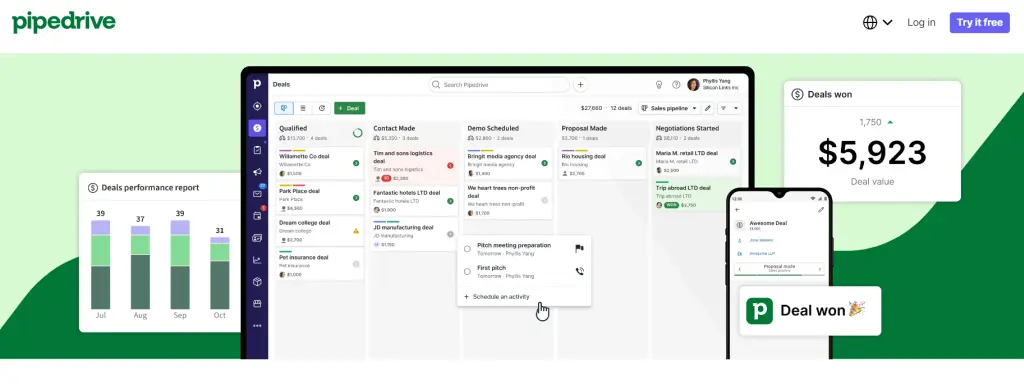Open Leads target icon in the sidebar
Screen dimensions: 1024x384
click(x=257, y=106)
